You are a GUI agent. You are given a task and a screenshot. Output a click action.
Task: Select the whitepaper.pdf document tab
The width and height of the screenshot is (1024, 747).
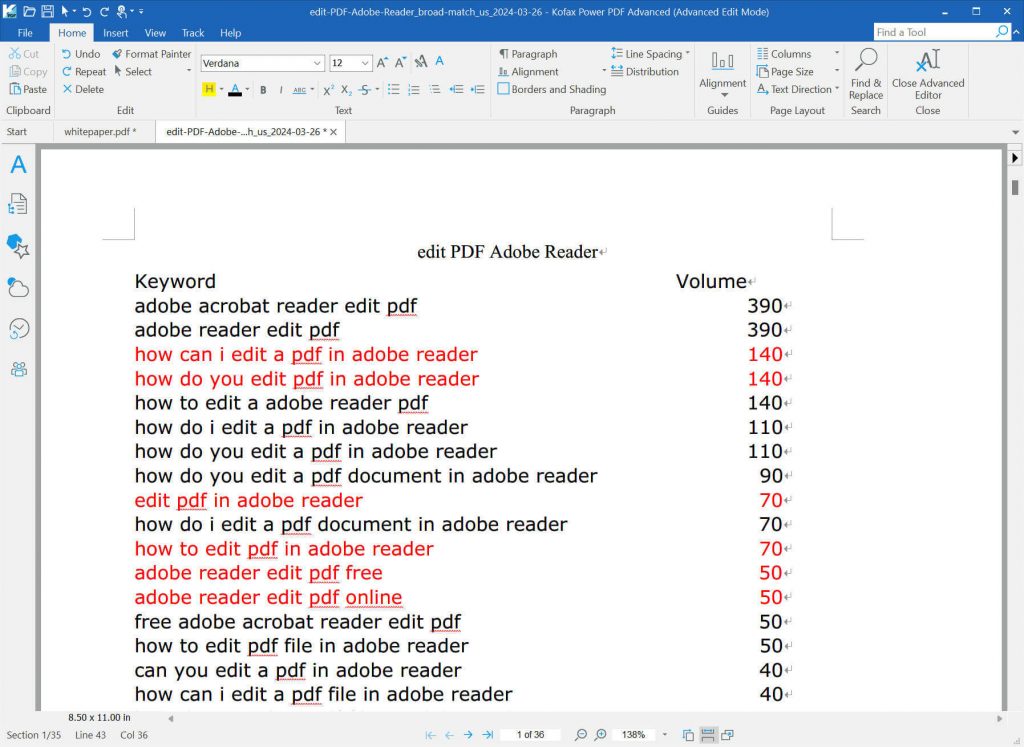pyautogui.click(x=100, y=130)
